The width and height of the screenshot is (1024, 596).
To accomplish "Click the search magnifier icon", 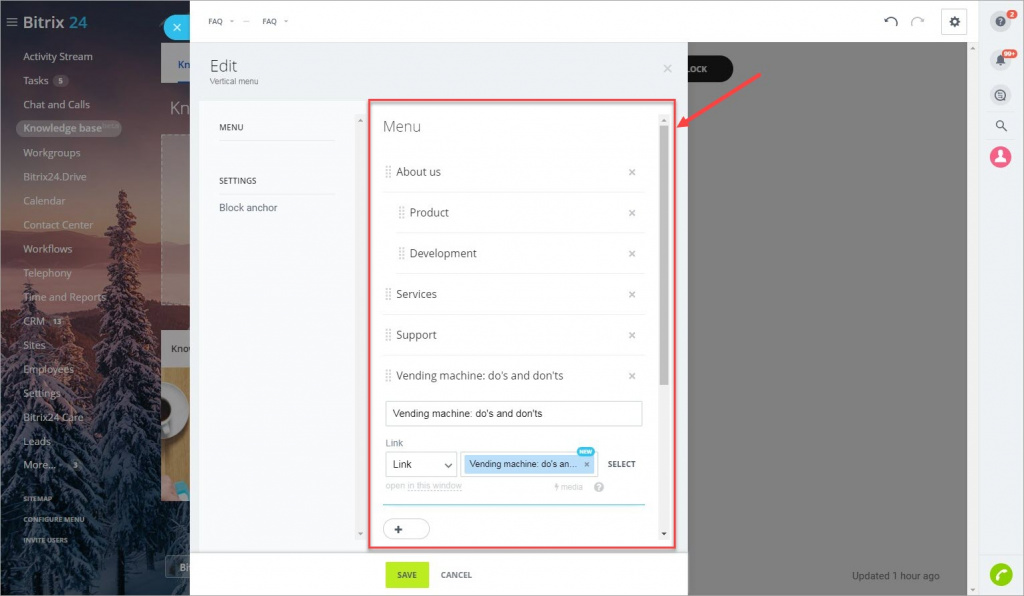I will tap(1000, 125).
